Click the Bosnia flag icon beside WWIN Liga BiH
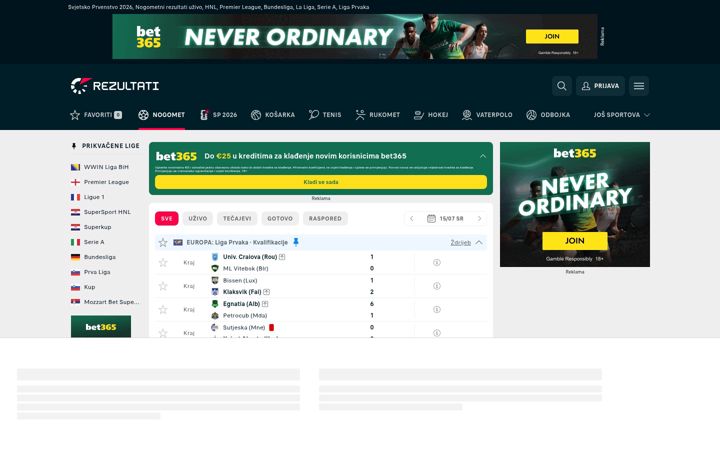The width and height of the screenshot is (720, 450). 75,167
